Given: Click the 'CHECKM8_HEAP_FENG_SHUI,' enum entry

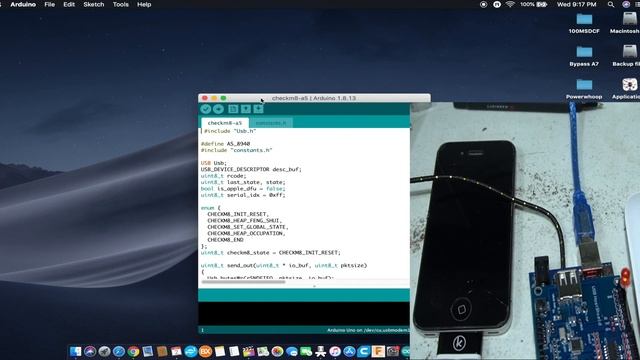Looking at the screenshot, I should pyautogui.click(x=244, y=221).
